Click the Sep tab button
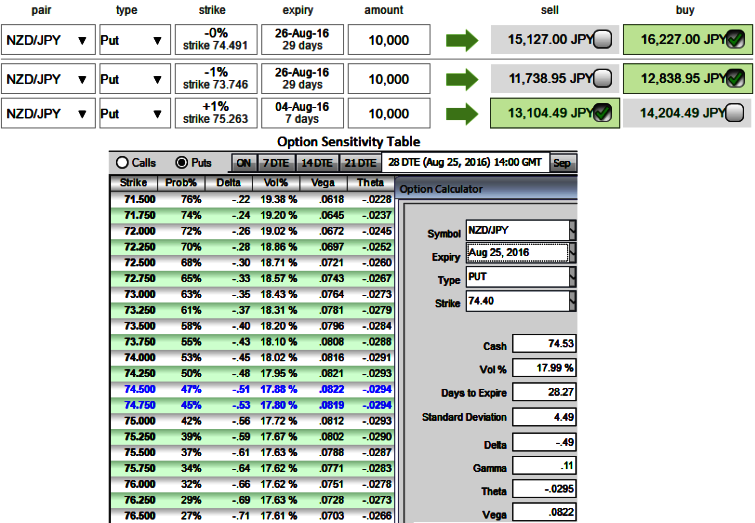The width and height of the screenshot is (755, 523). point(562,163)
